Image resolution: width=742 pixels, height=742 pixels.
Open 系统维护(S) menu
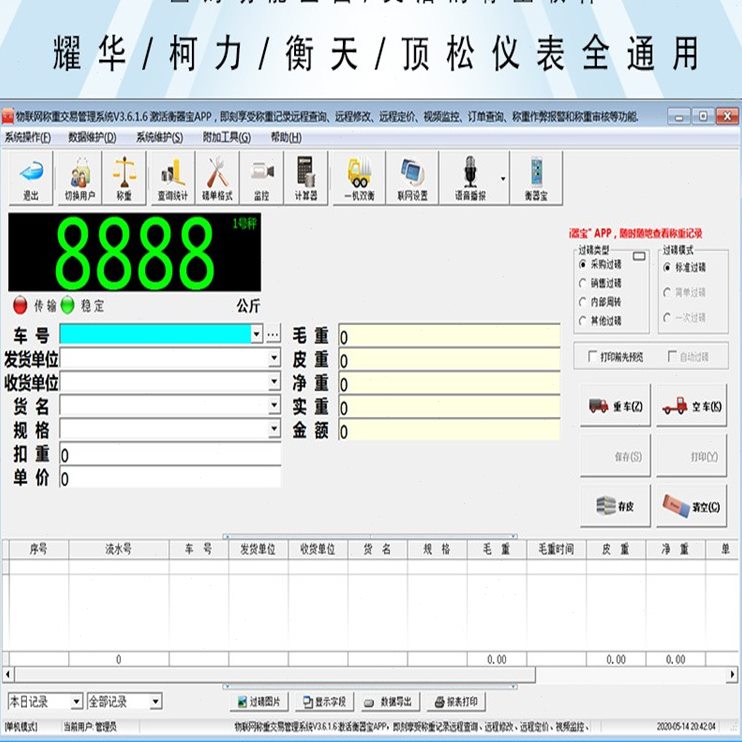pyautogui.click(x=159, y=137)
